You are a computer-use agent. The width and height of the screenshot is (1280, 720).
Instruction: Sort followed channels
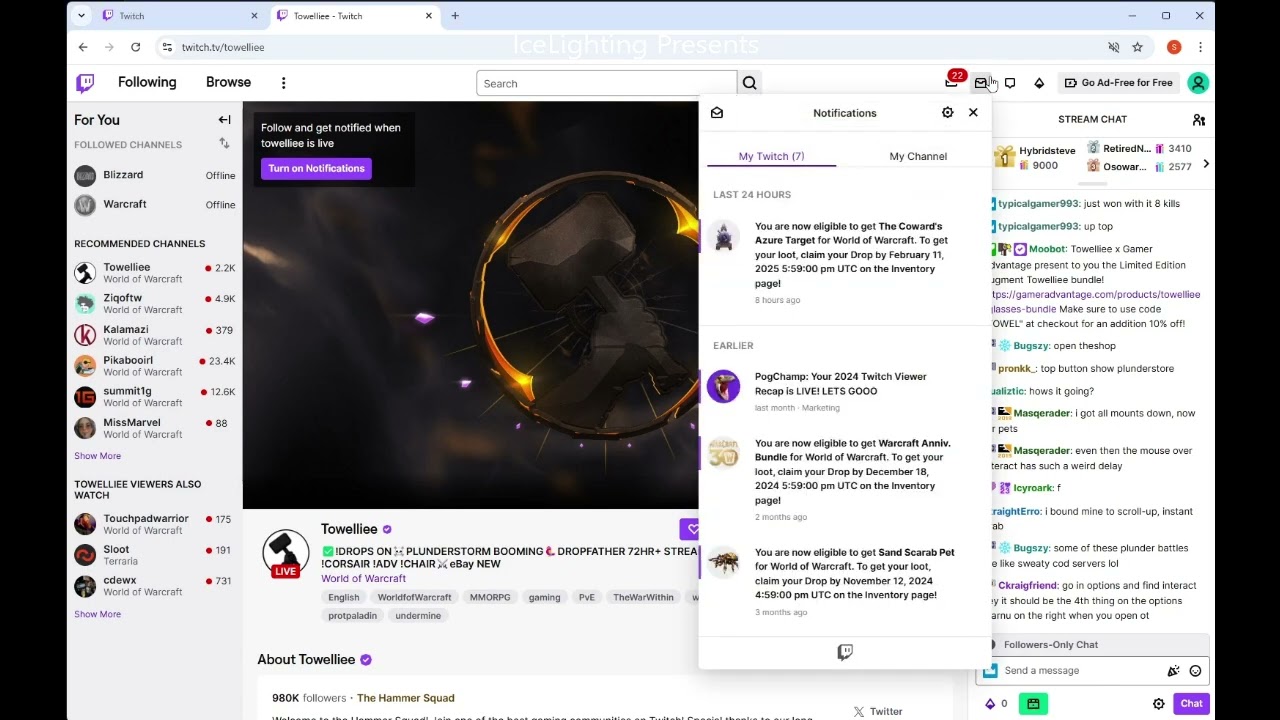[224, 144]
